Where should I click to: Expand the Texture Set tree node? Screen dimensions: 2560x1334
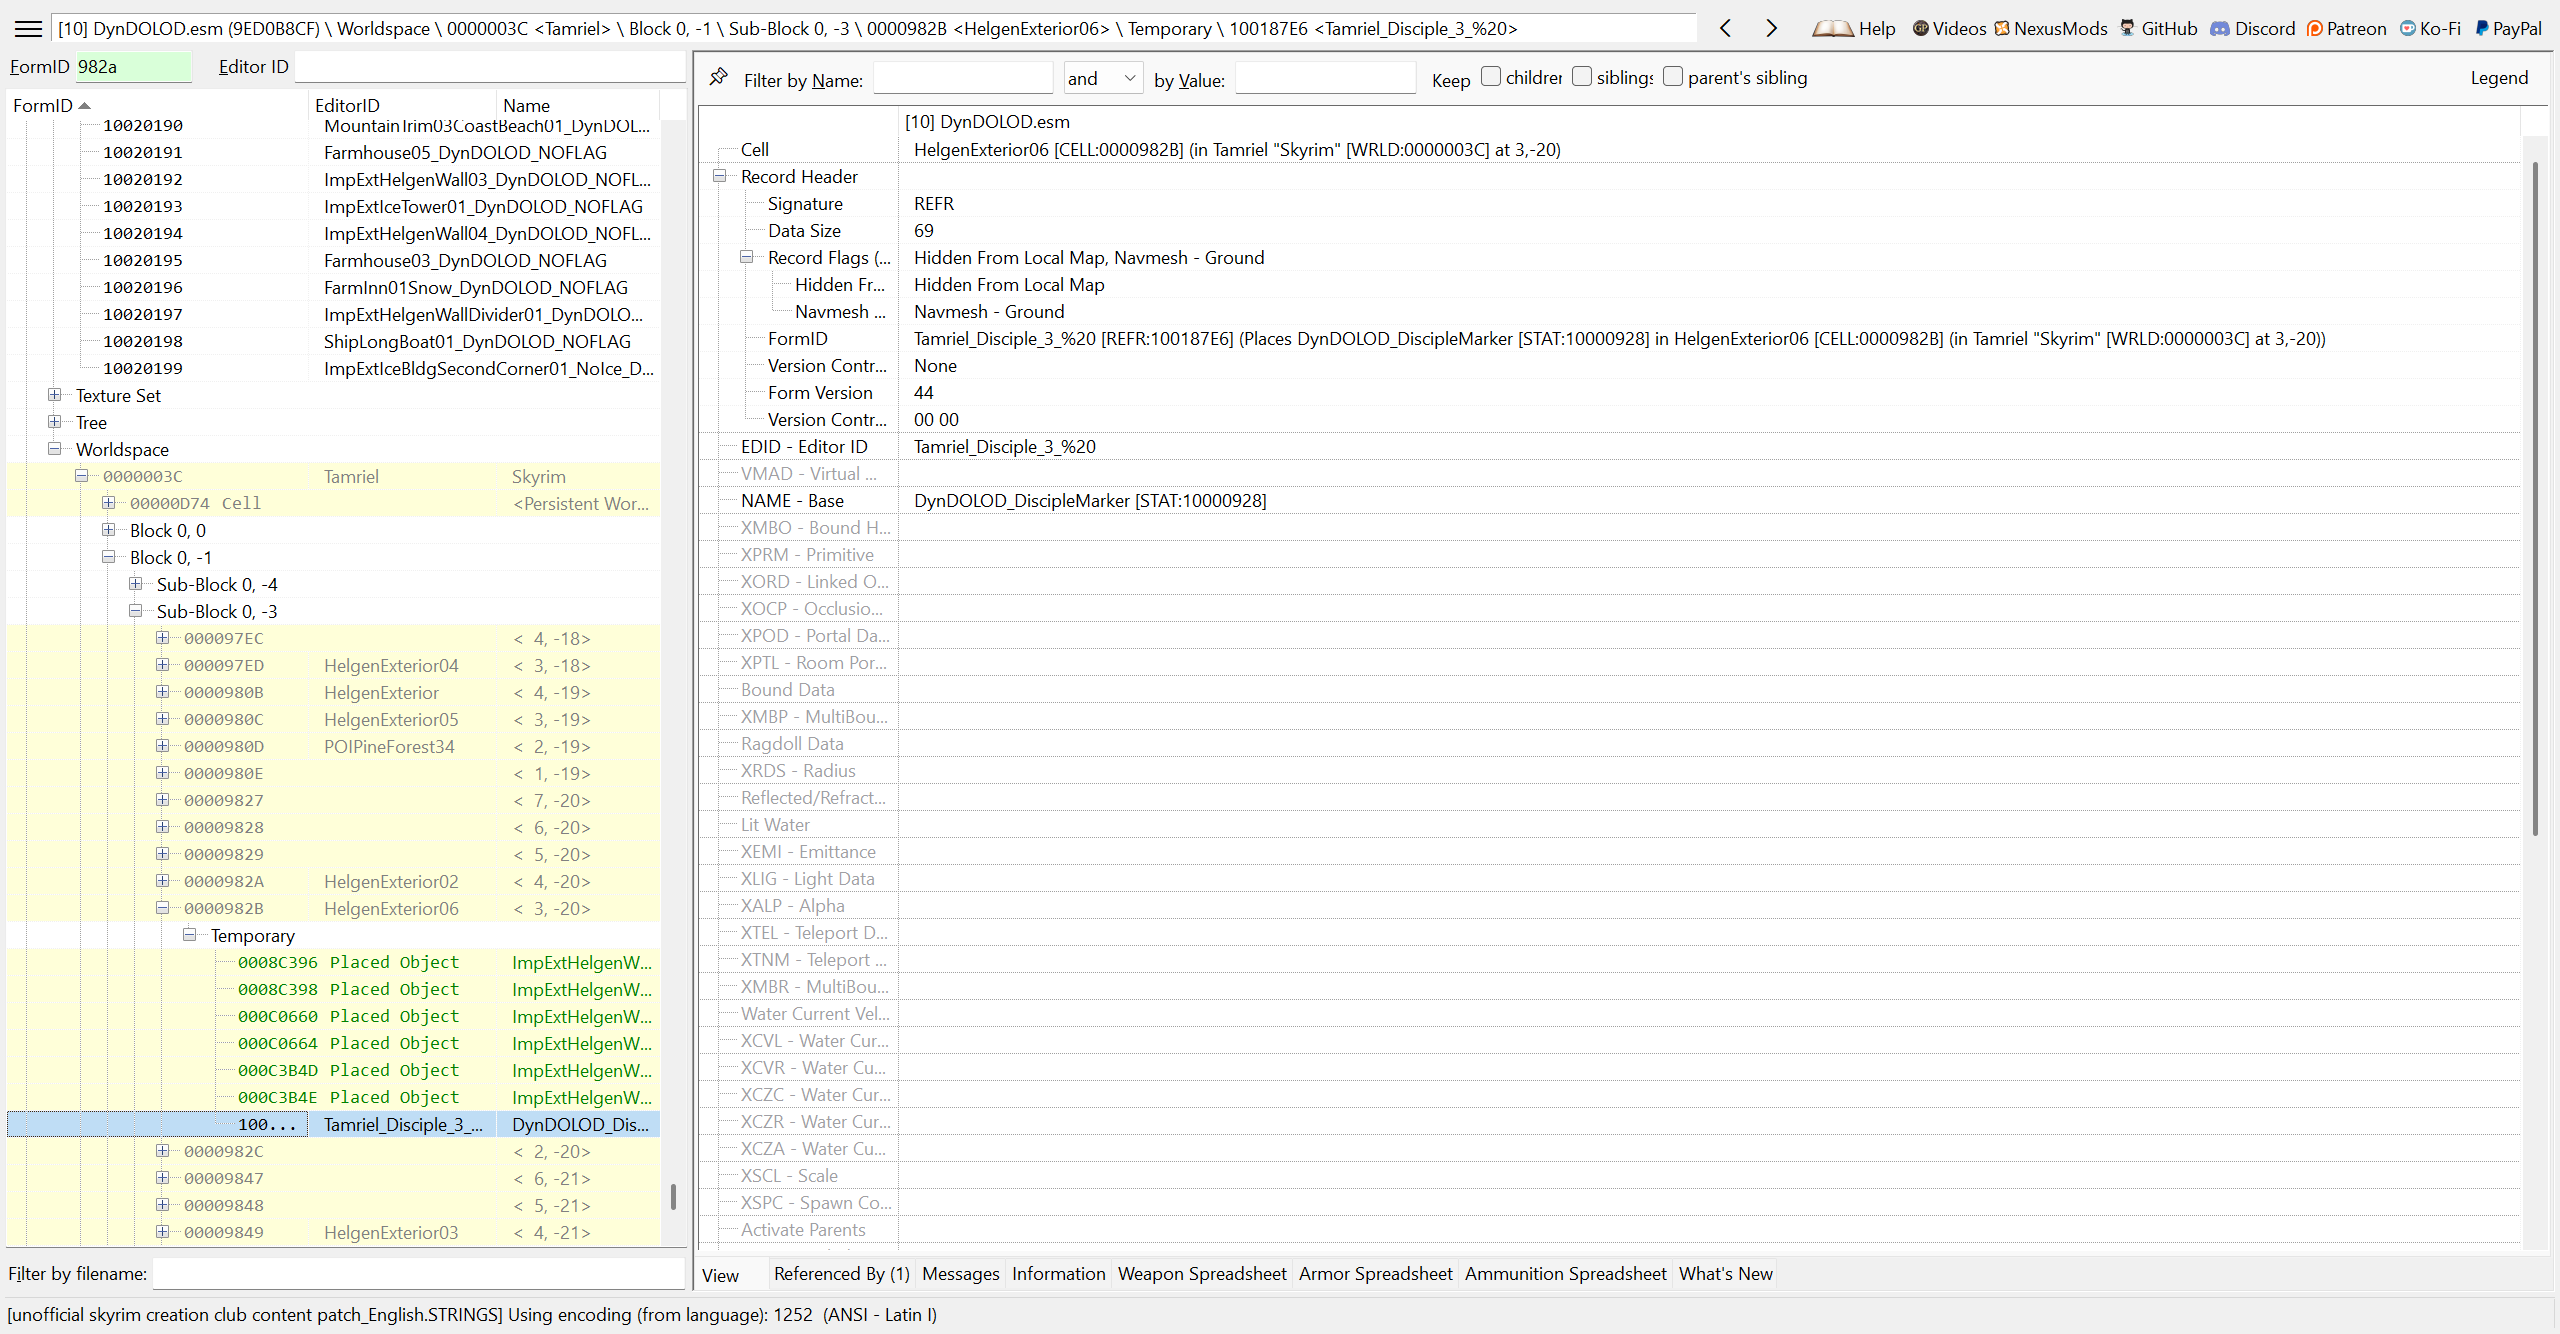(x=55, y=395)
